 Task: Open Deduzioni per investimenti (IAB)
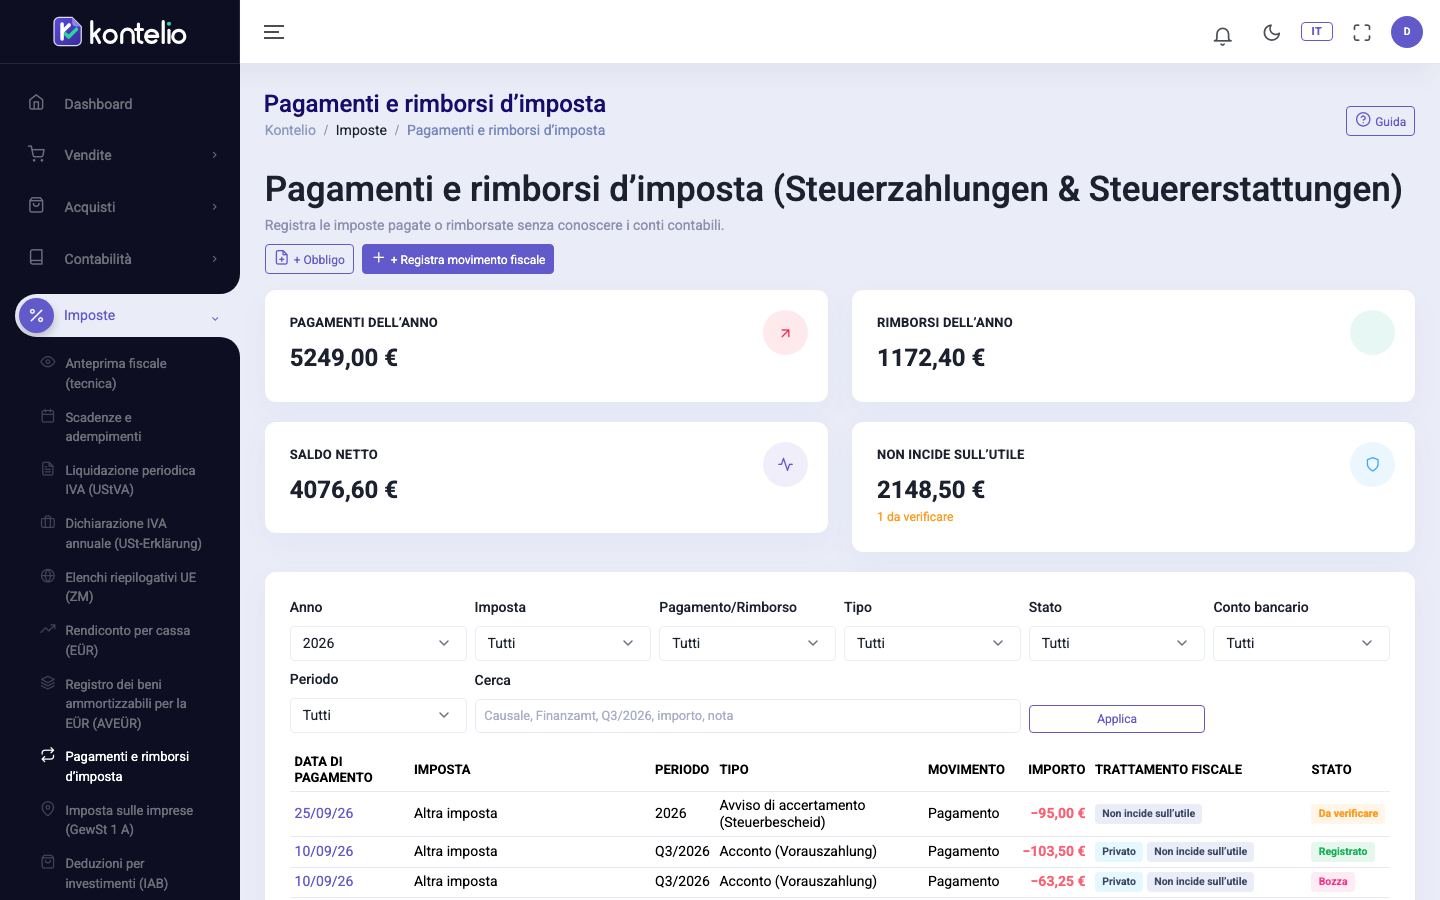coord(120,873)
